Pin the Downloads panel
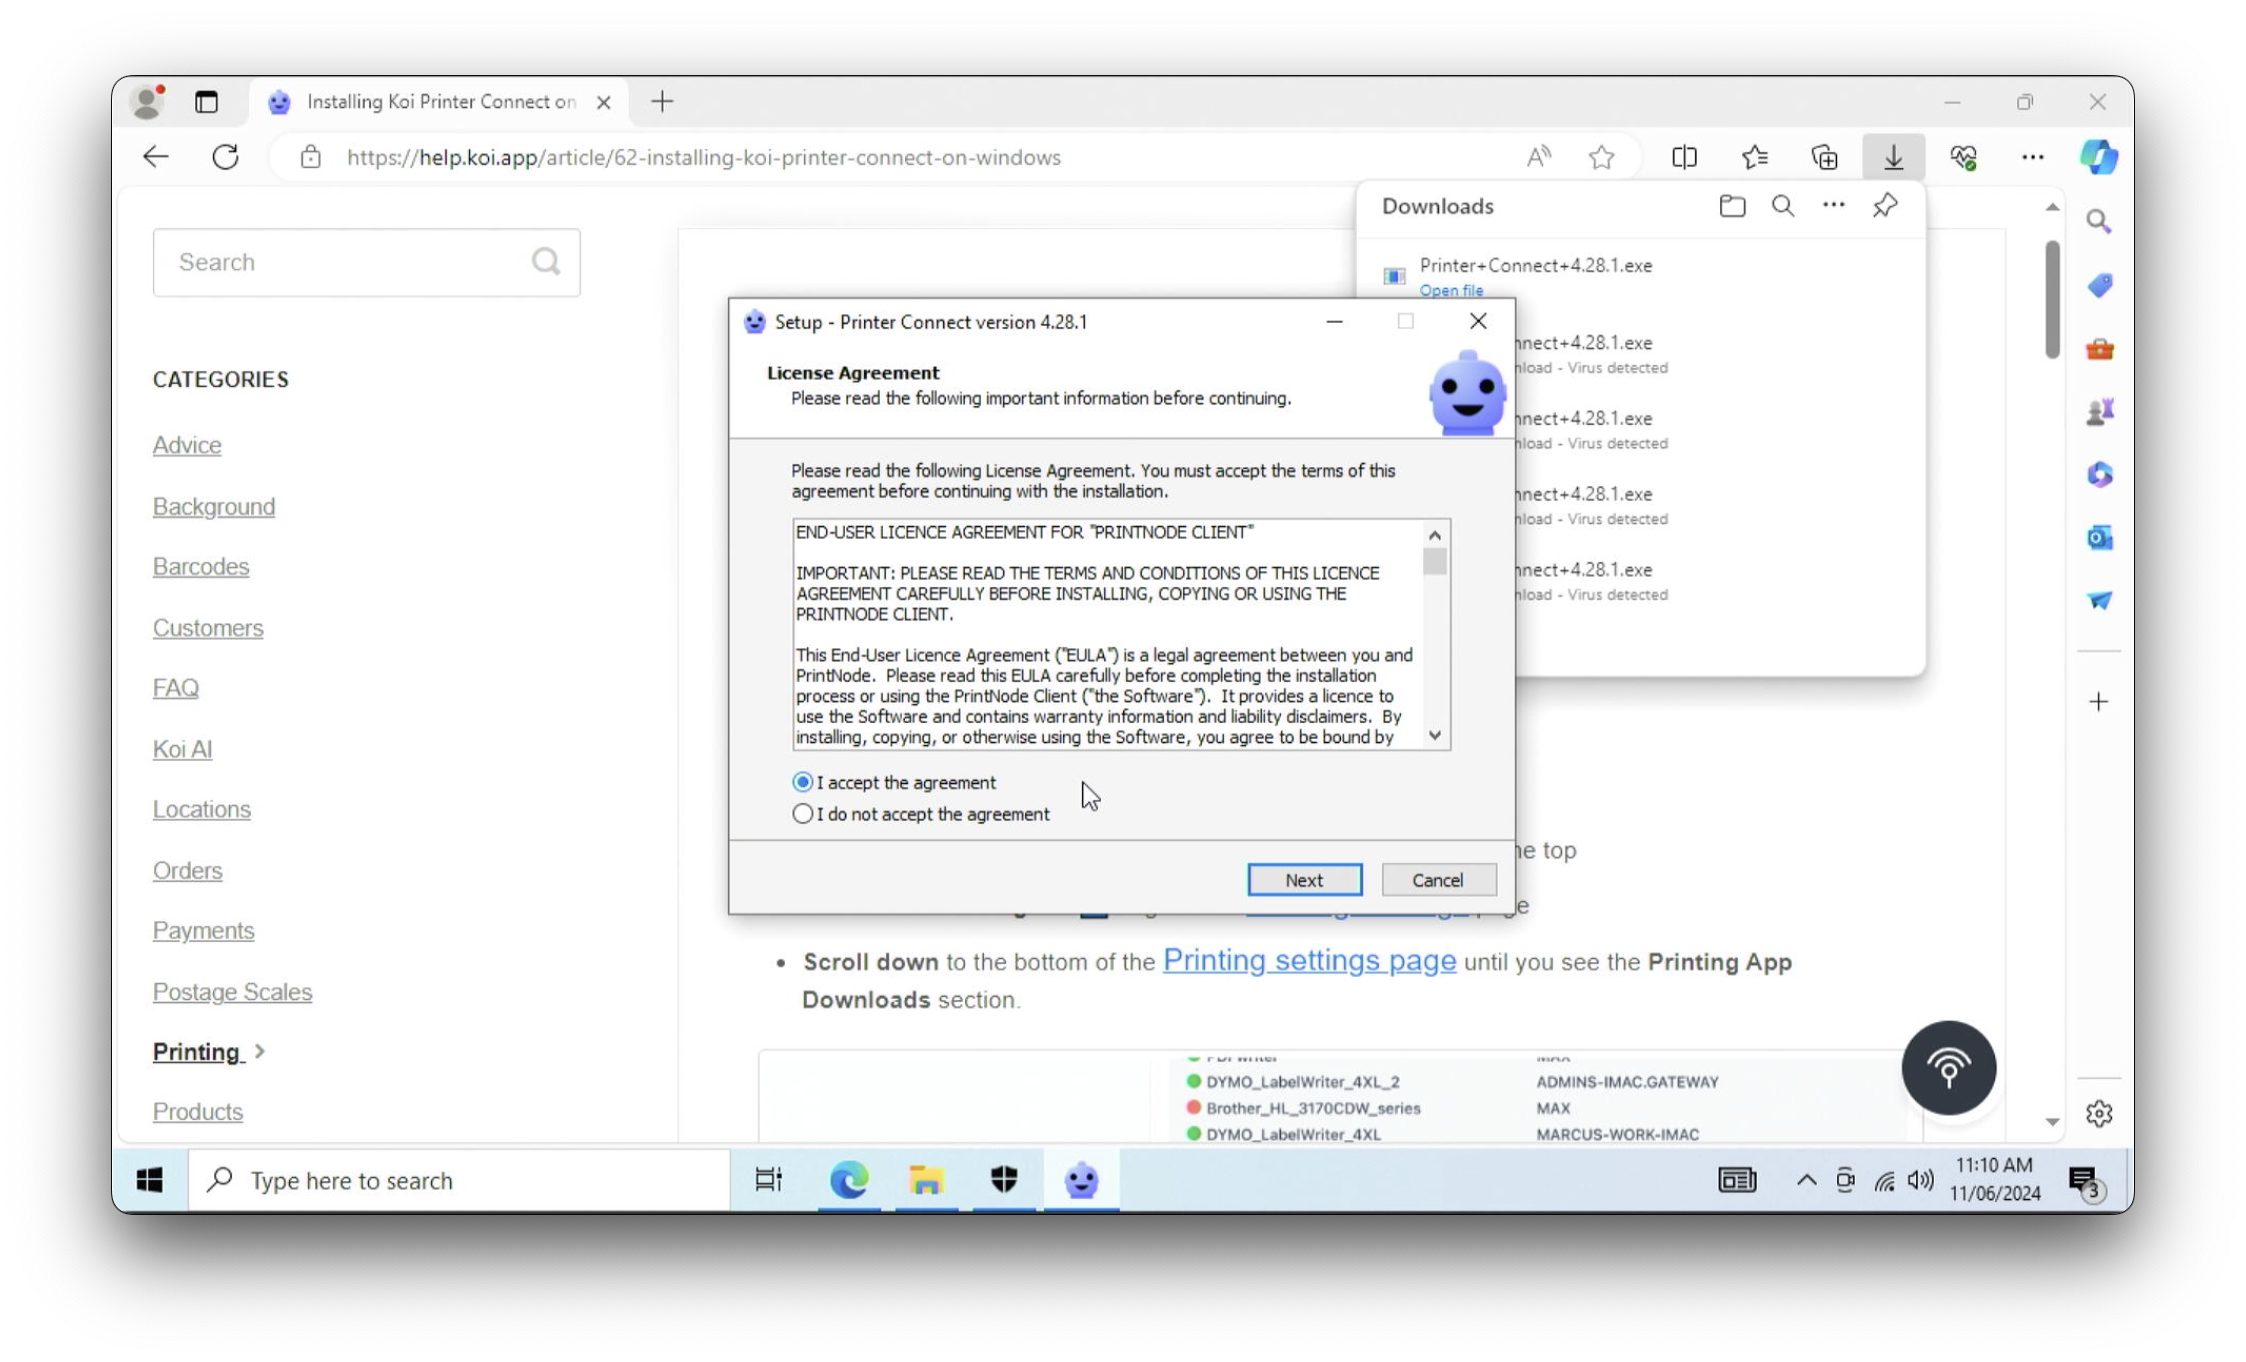The width and height of the screenshot is (2246, 1362). pyautogui.click(x=1885, y=206)
